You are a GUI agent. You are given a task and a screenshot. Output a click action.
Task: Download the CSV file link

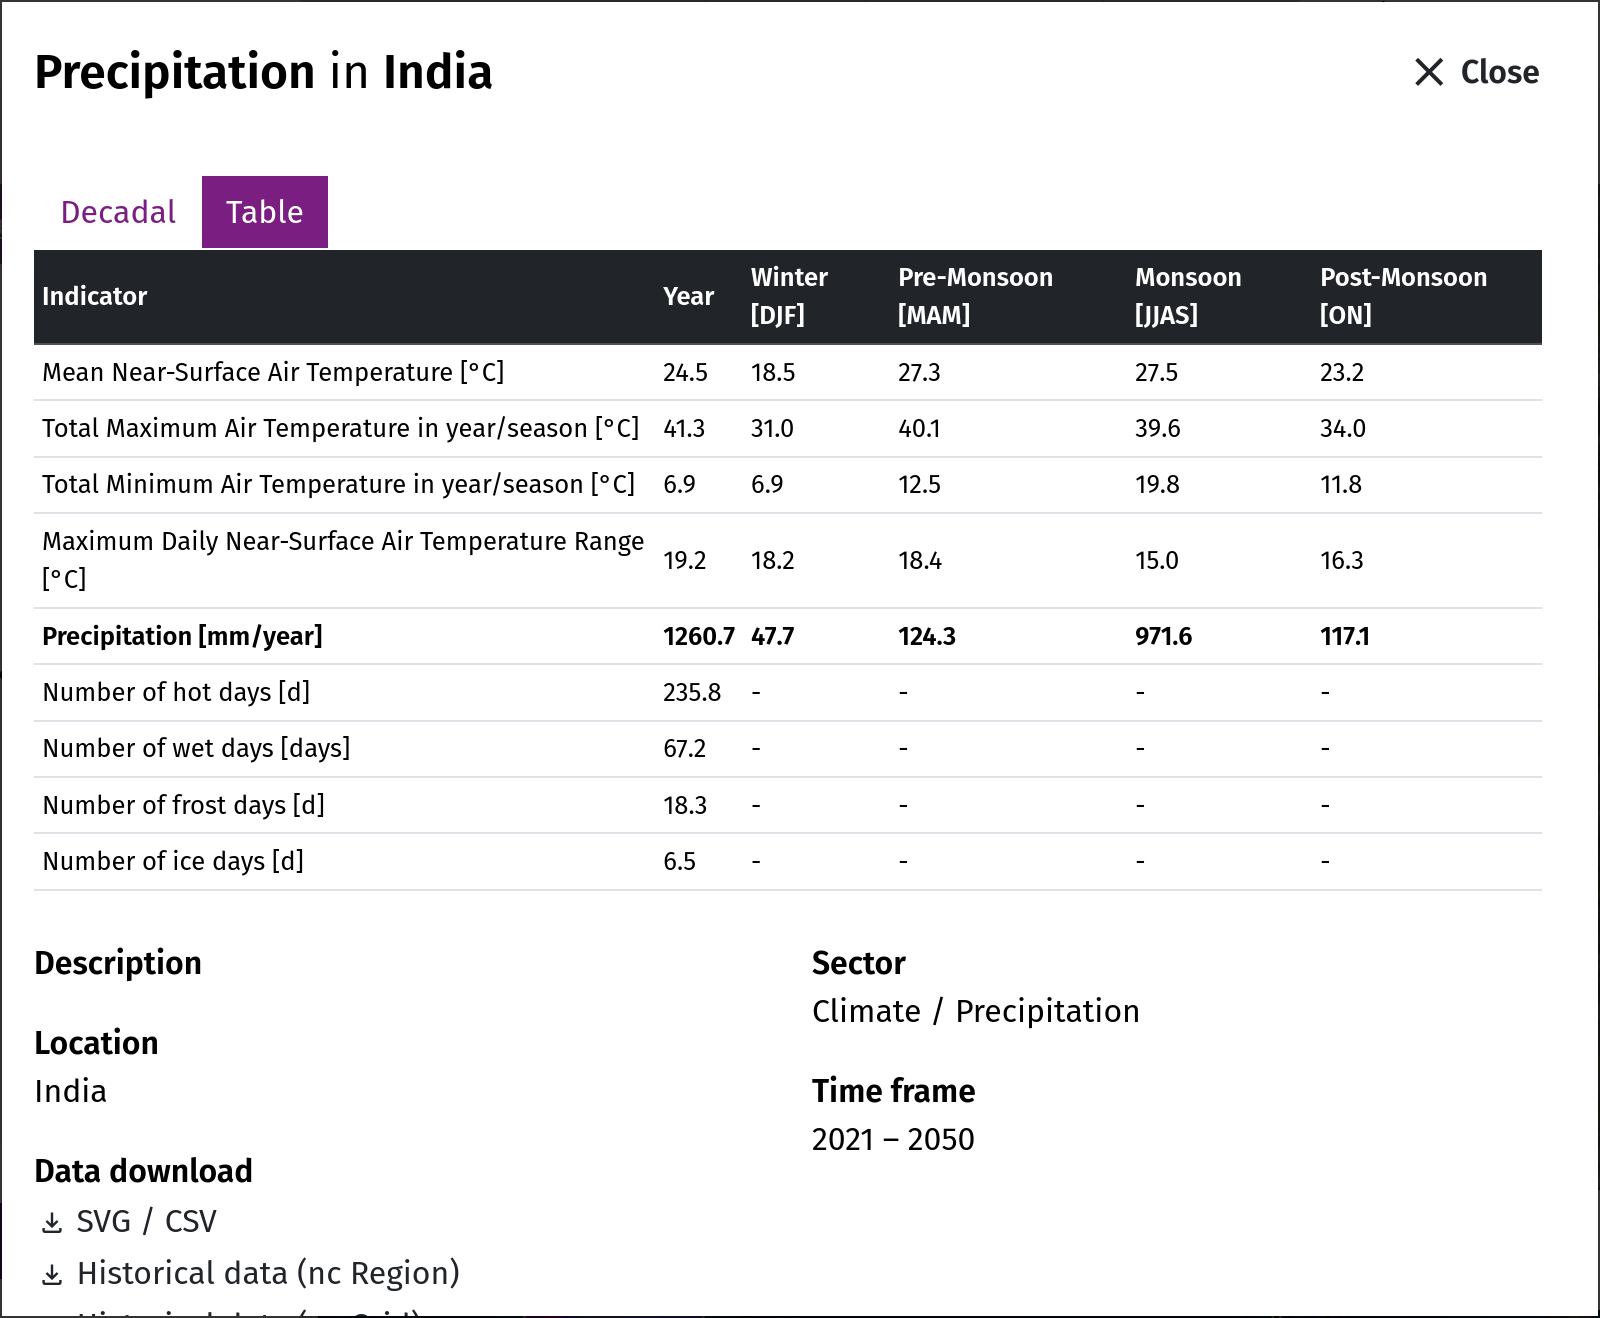(191, 1221)
